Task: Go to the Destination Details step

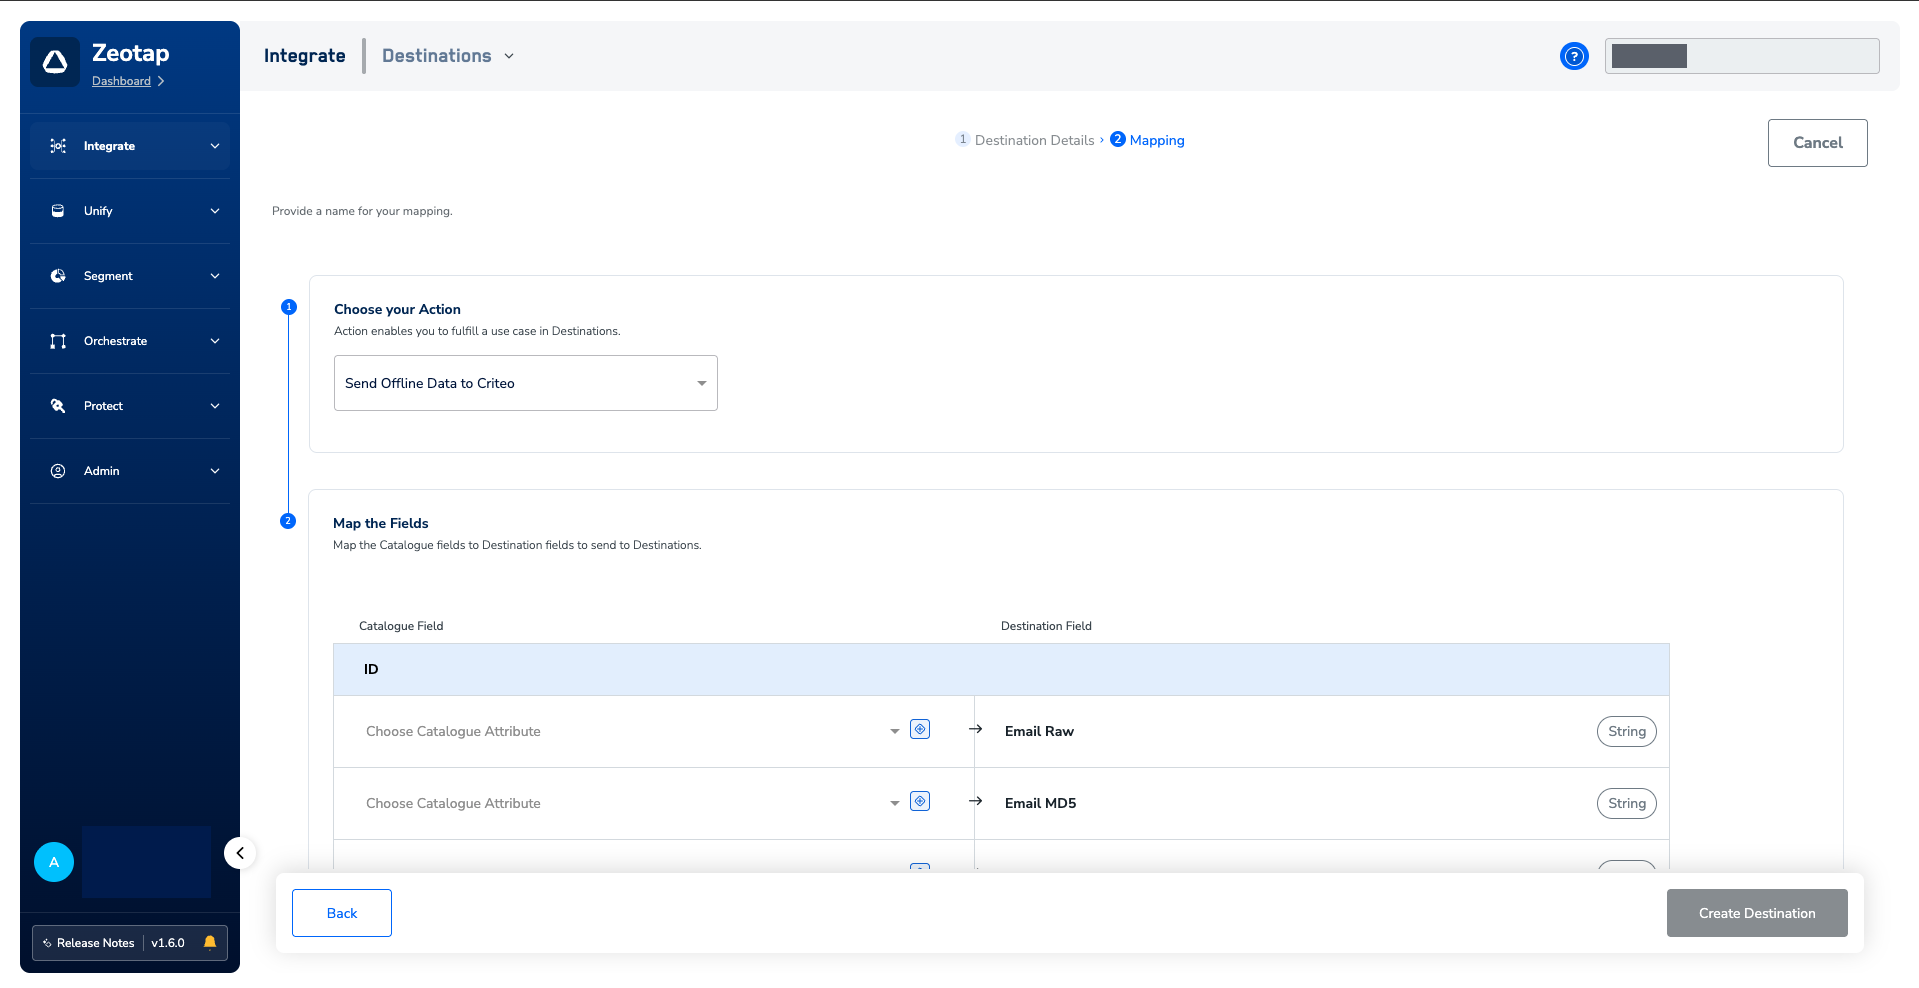Action: (x=1025, y=140)
